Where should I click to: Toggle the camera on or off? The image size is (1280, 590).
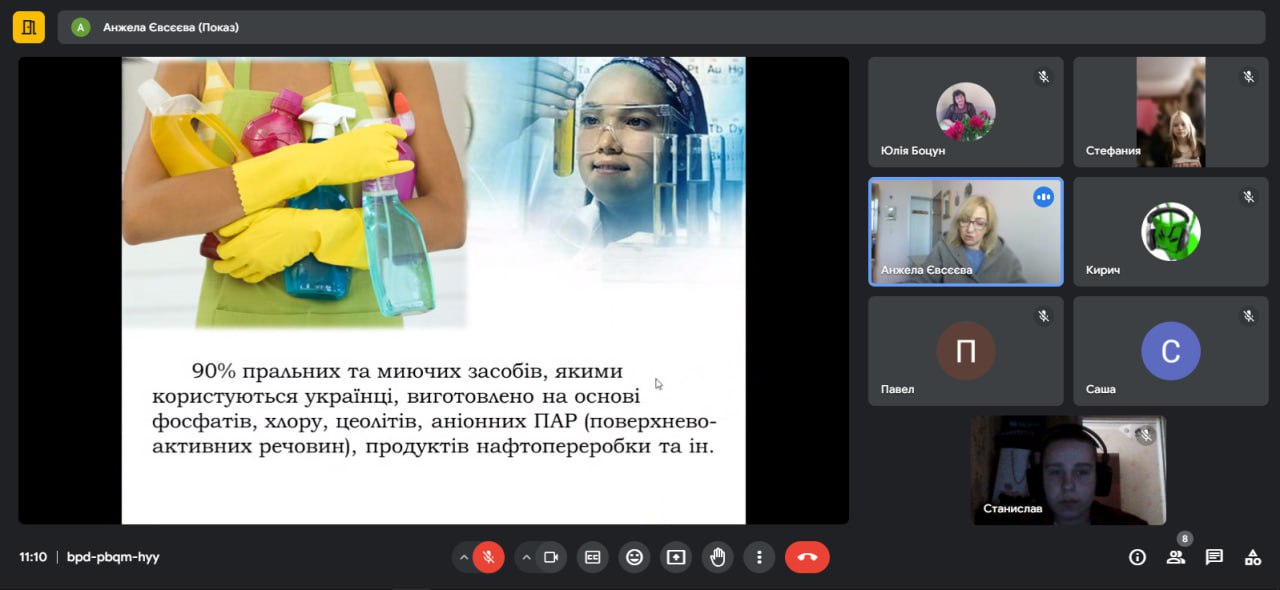point(550,557)
